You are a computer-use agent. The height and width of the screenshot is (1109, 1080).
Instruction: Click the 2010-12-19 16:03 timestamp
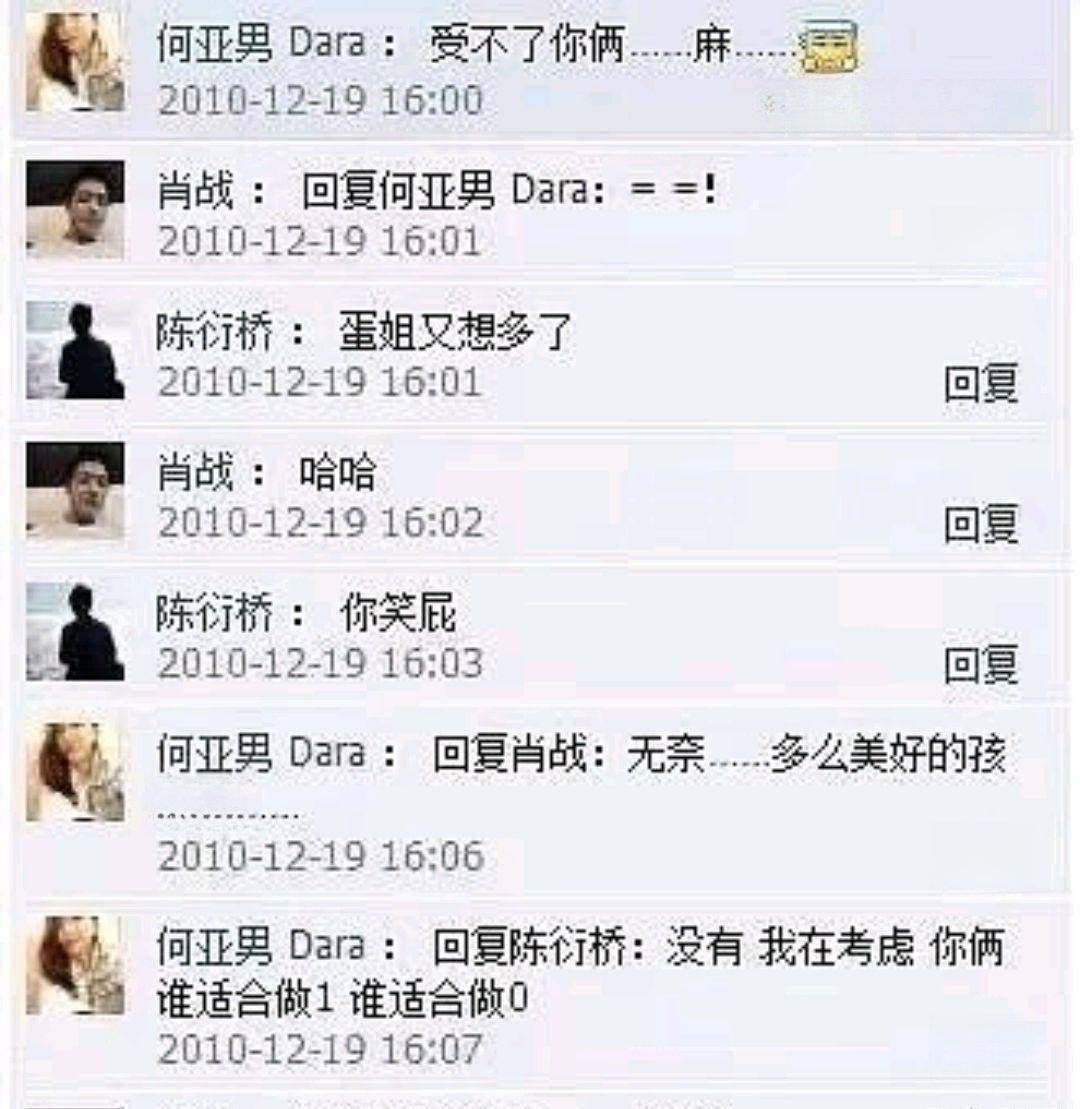tap(320, 663)
